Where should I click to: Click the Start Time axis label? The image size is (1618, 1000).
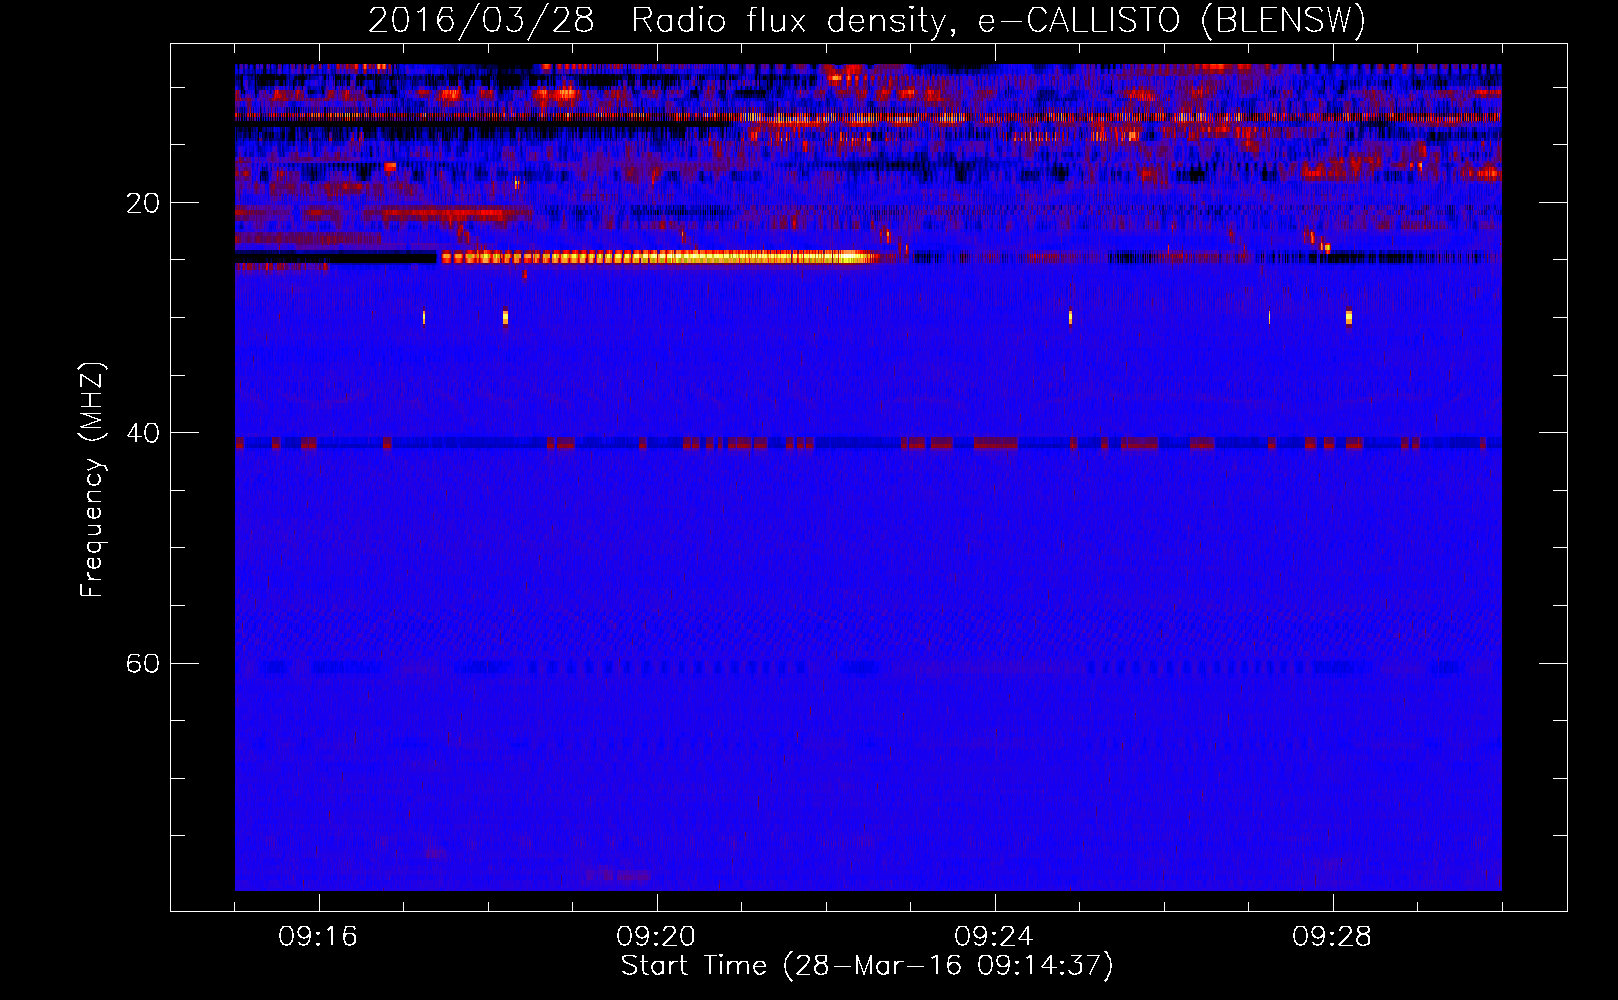(x=867, y=966)
